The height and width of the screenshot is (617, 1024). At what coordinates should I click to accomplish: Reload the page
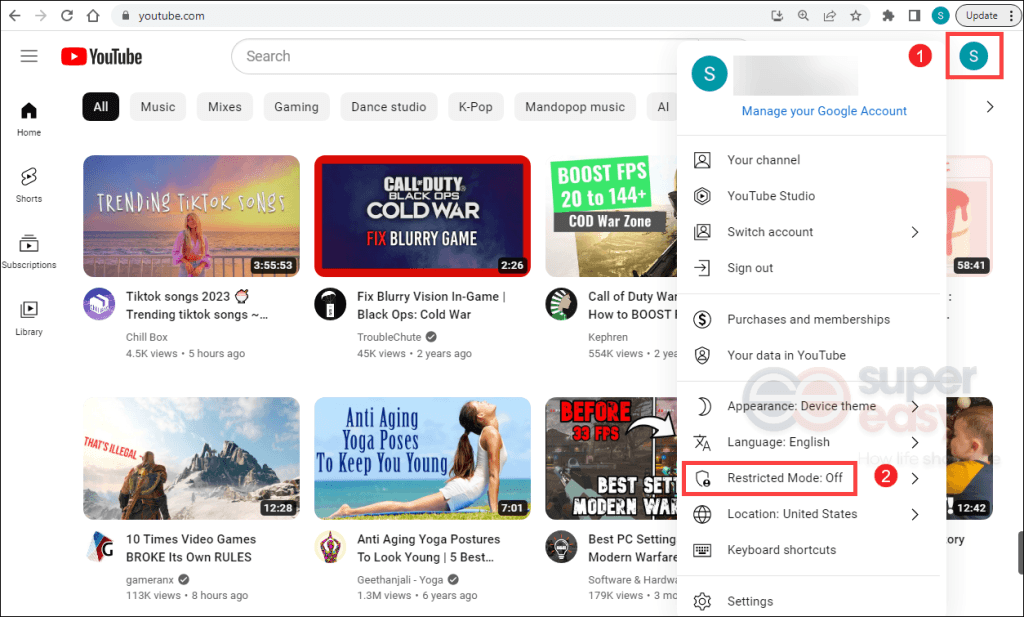click(x=67, y=16)
